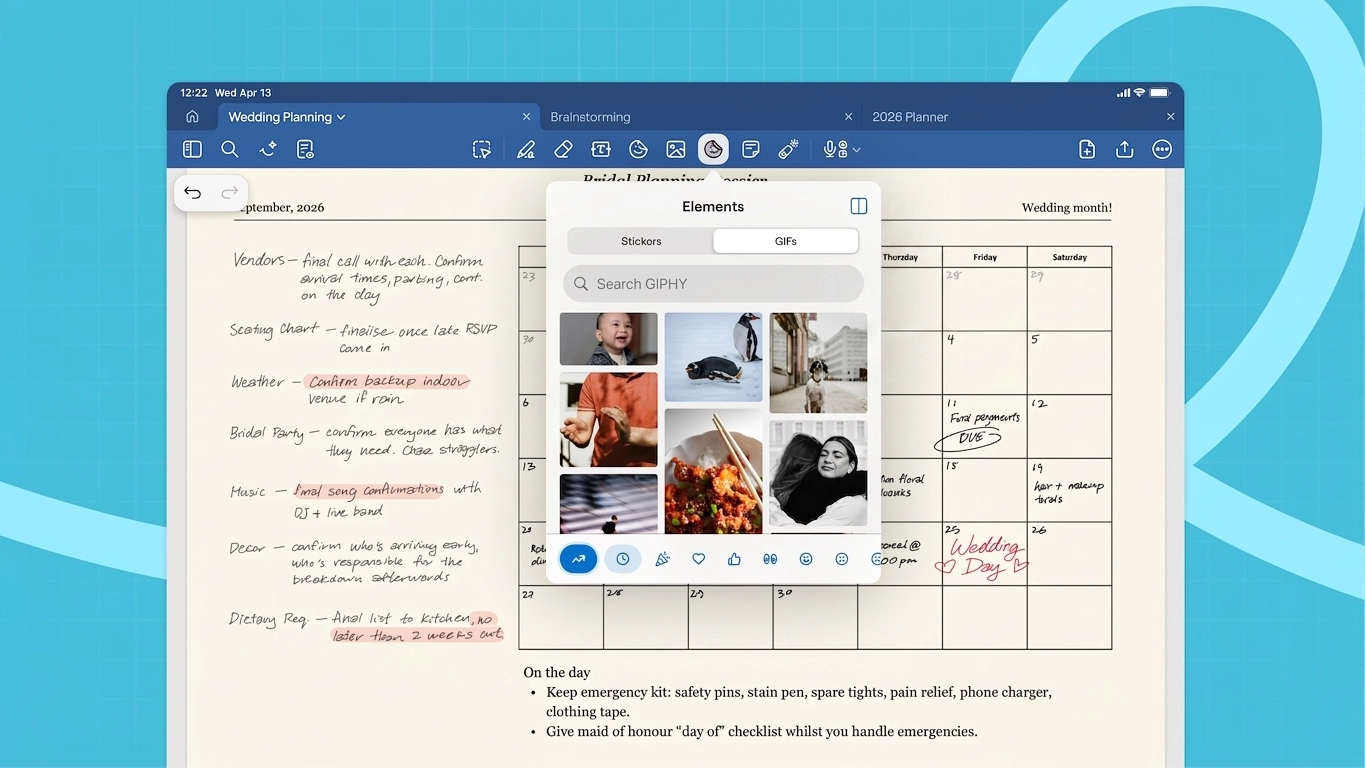The width and height of the screenshot is (1365, 768).
Task: Expand the microphone options chevron
Action: coord(857,150)
